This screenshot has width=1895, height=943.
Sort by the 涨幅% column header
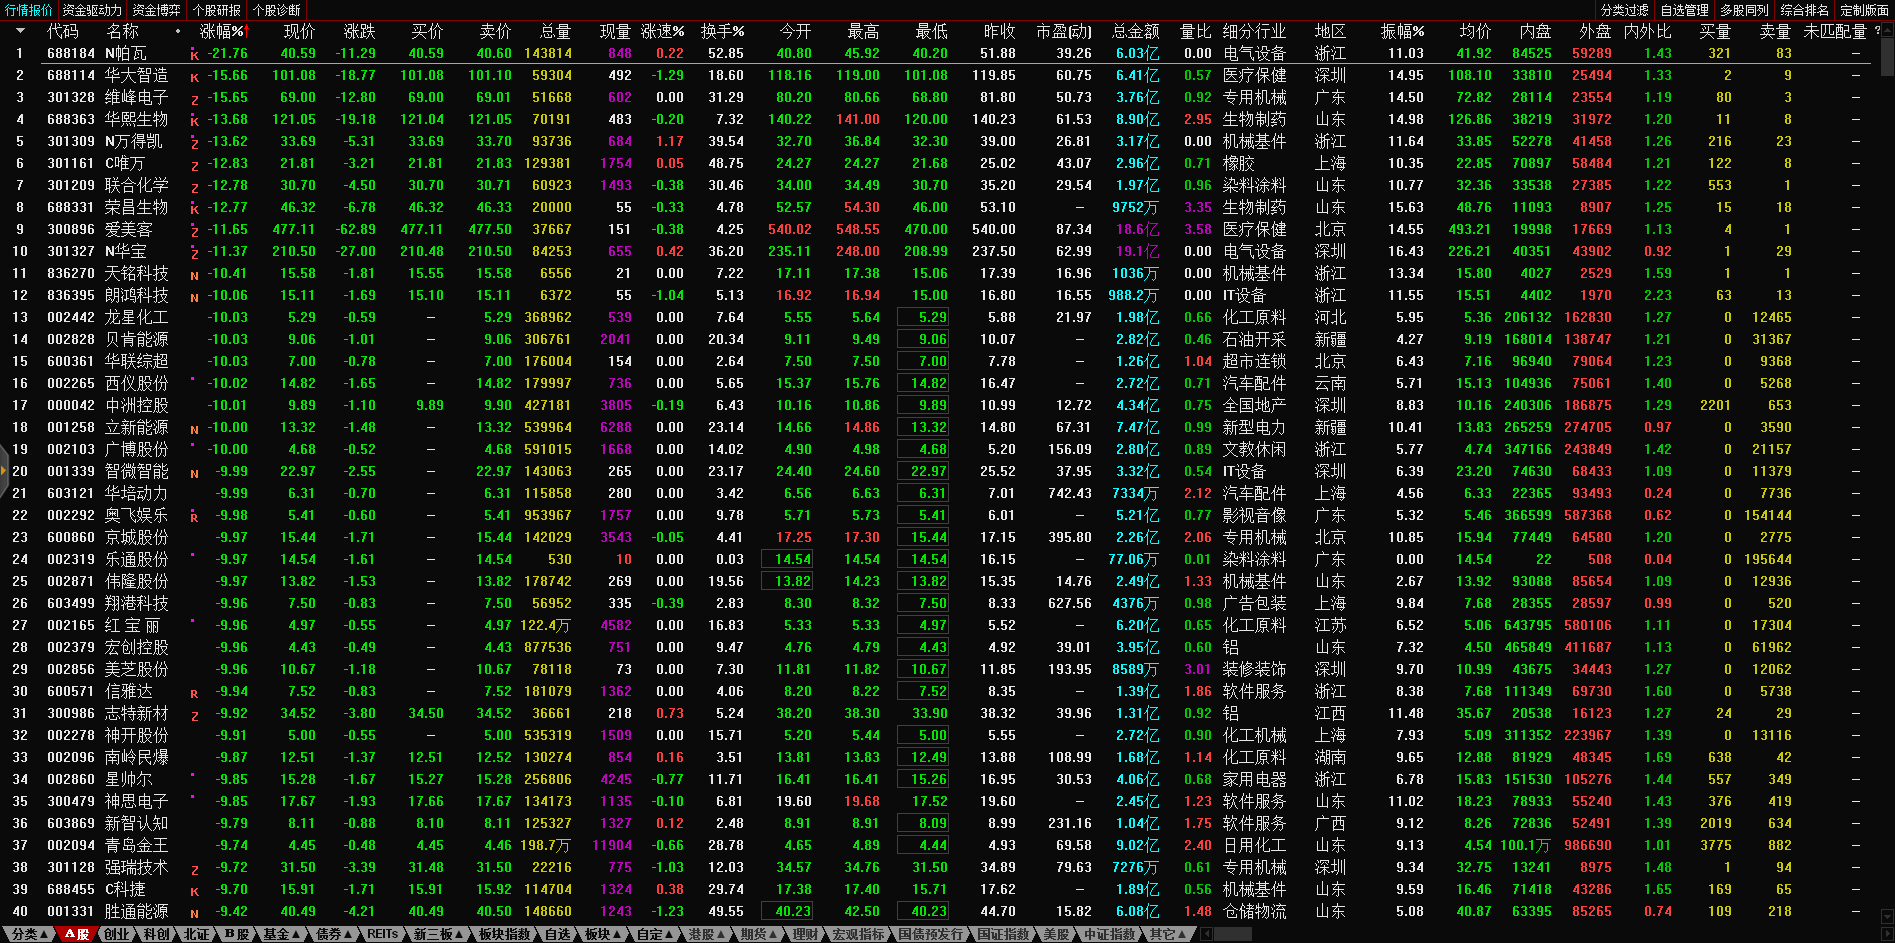click(x=221, y=31)
